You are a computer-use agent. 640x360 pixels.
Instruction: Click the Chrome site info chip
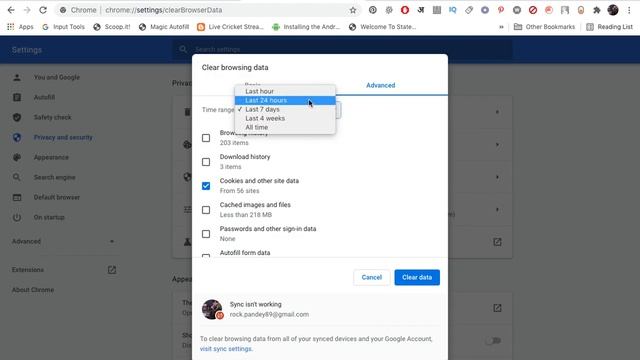(x=78, y=10)
